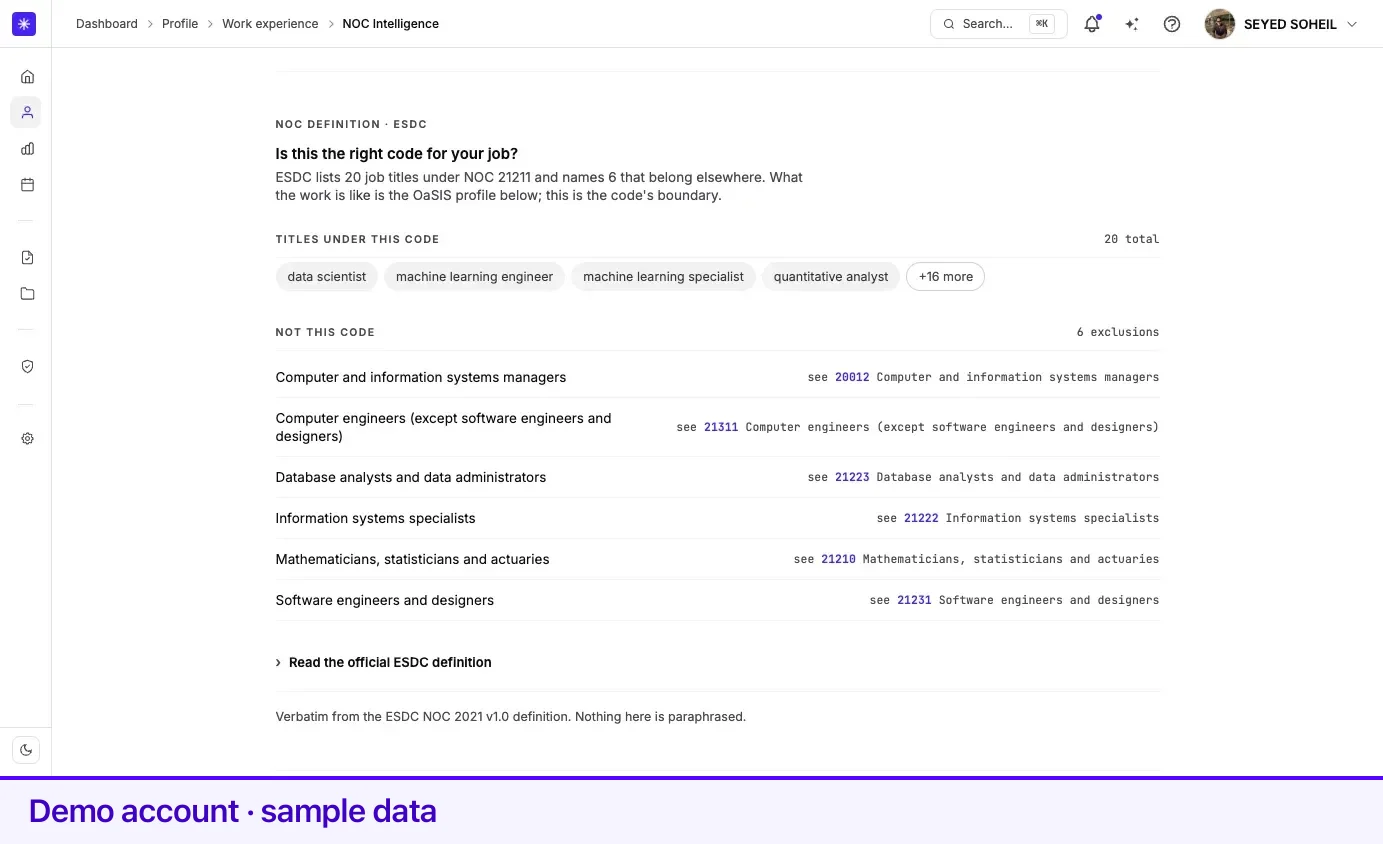Go to Work experience breadcrumb
The width and height of the screenshot is (1383, 844).
click(x=270, y=23)
